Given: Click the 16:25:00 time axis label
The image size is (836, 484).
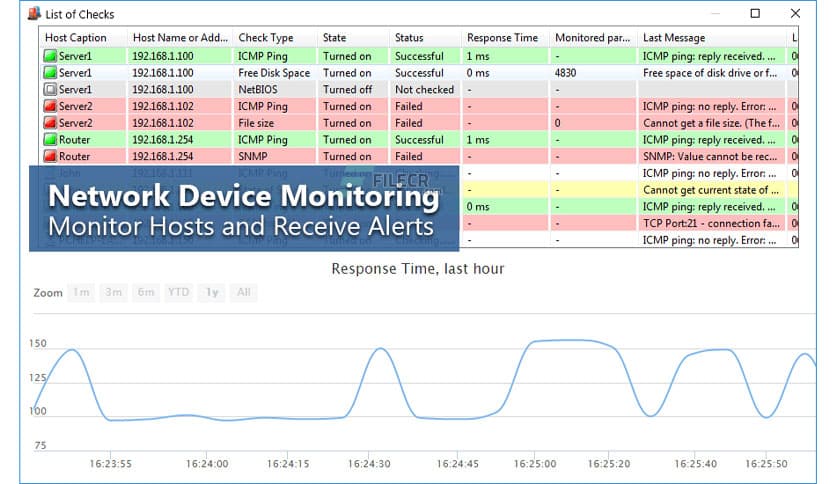Looking at the screenshot, I should [x=535, y=464].
